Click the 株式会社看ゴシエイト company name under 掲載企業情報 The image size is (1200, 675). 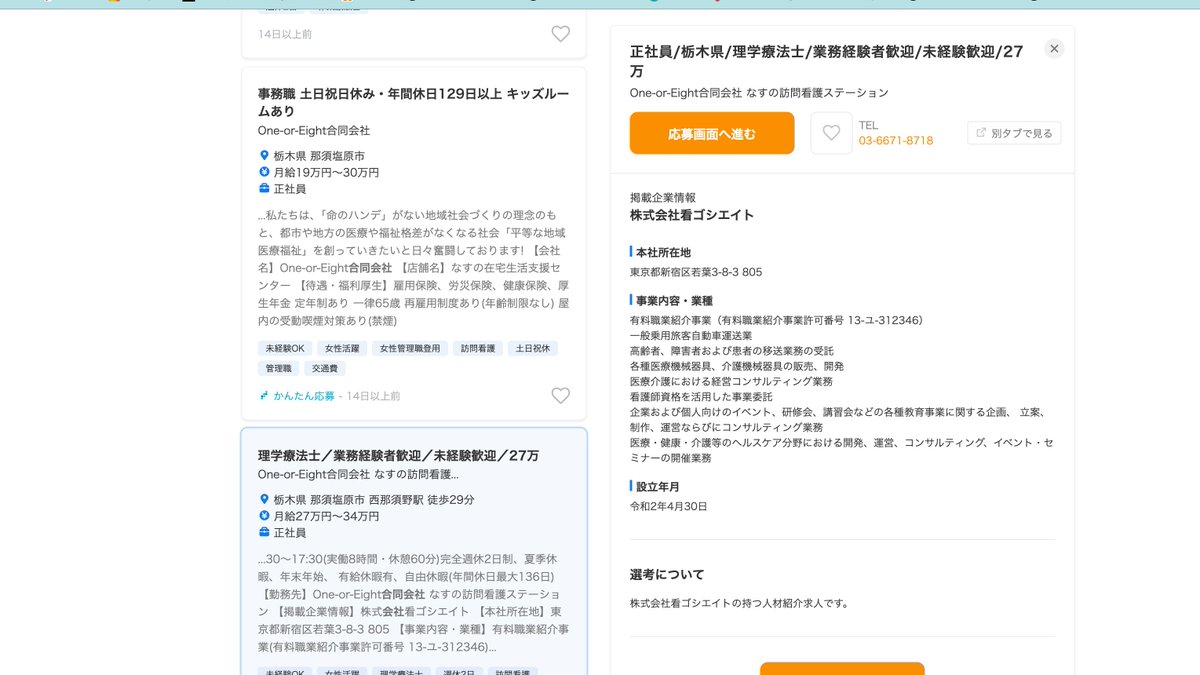(692, 215)
